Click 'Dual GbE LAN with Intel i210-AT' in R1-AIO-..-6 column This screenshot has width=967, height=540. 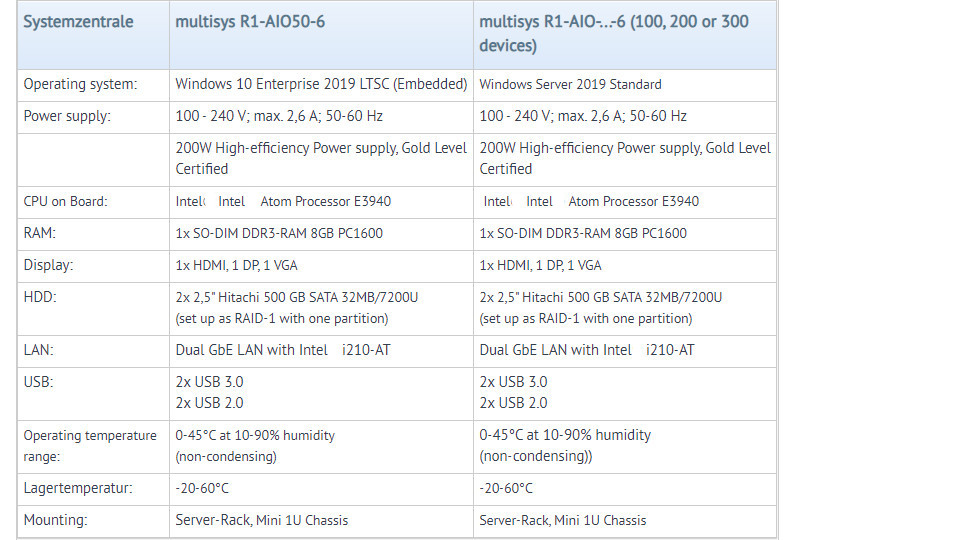(587, 350)
